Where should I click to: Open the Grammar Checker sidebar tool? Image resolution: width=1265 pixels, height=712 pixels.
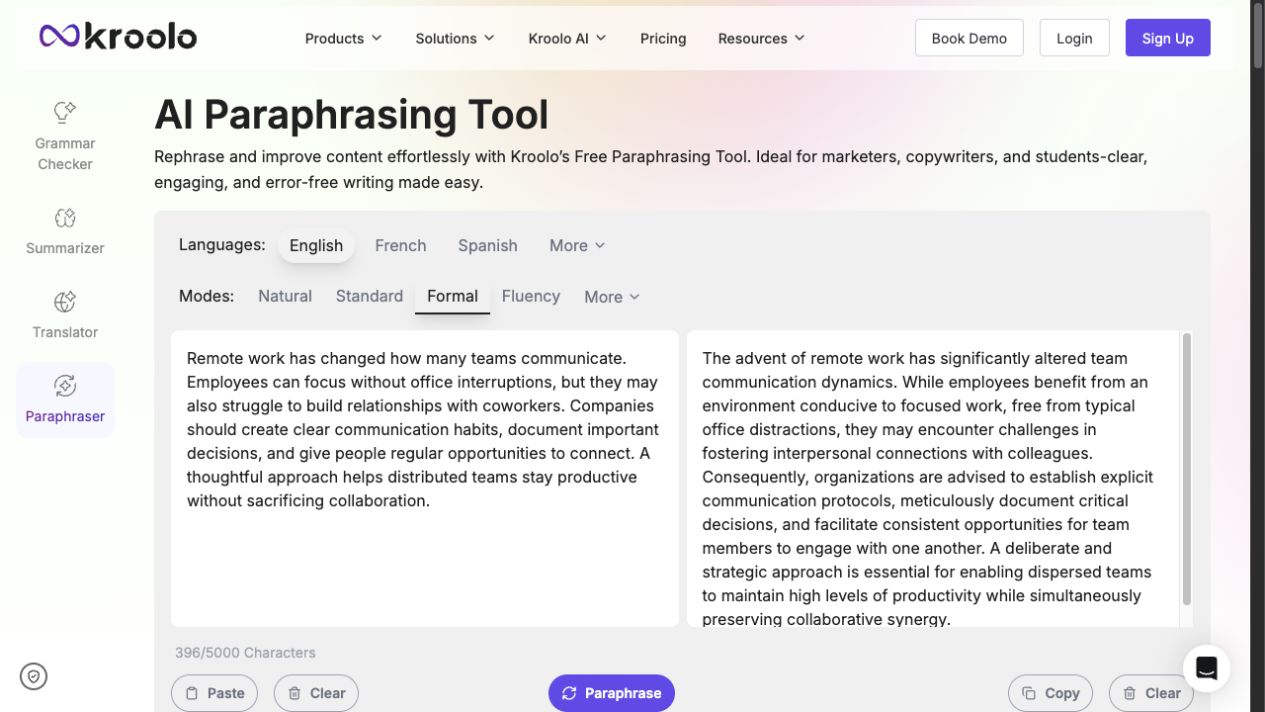[x=65, y=136]
